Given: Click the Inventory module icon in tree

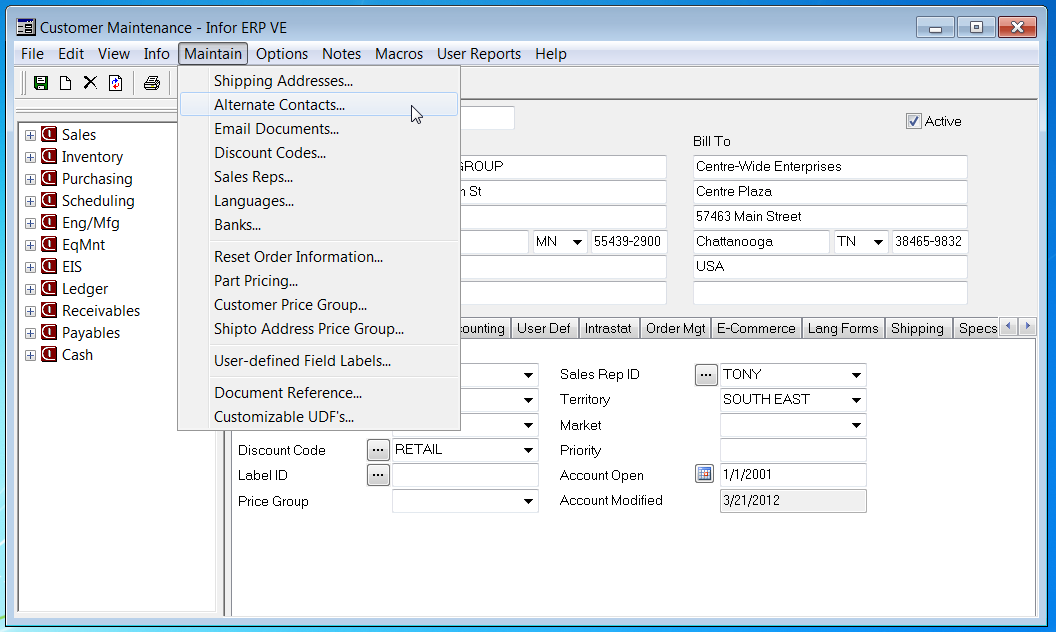Looking at the screenshot, I should [x=48, y=156].
